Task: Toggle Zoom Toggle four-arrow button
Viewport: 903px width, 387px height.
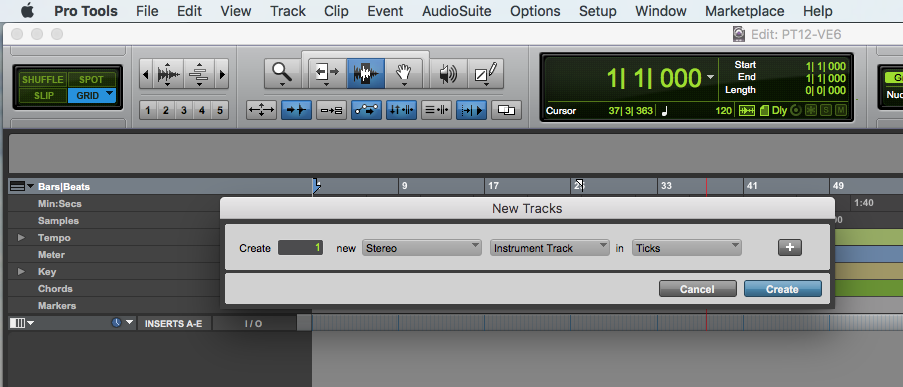Action: click(261, 109)
